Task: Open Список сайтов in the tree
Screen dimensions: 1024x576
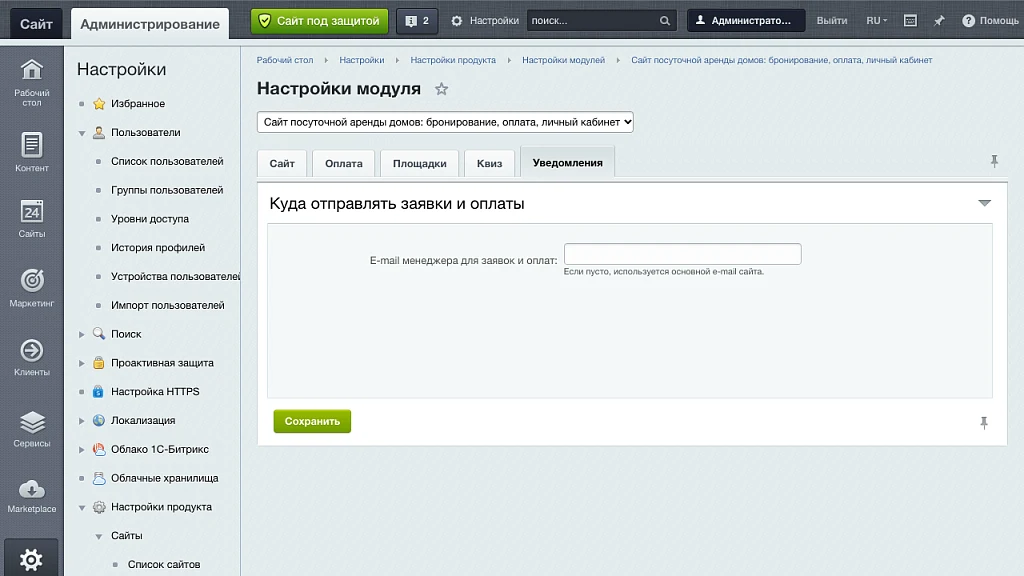Action: [x=164, y=564]
